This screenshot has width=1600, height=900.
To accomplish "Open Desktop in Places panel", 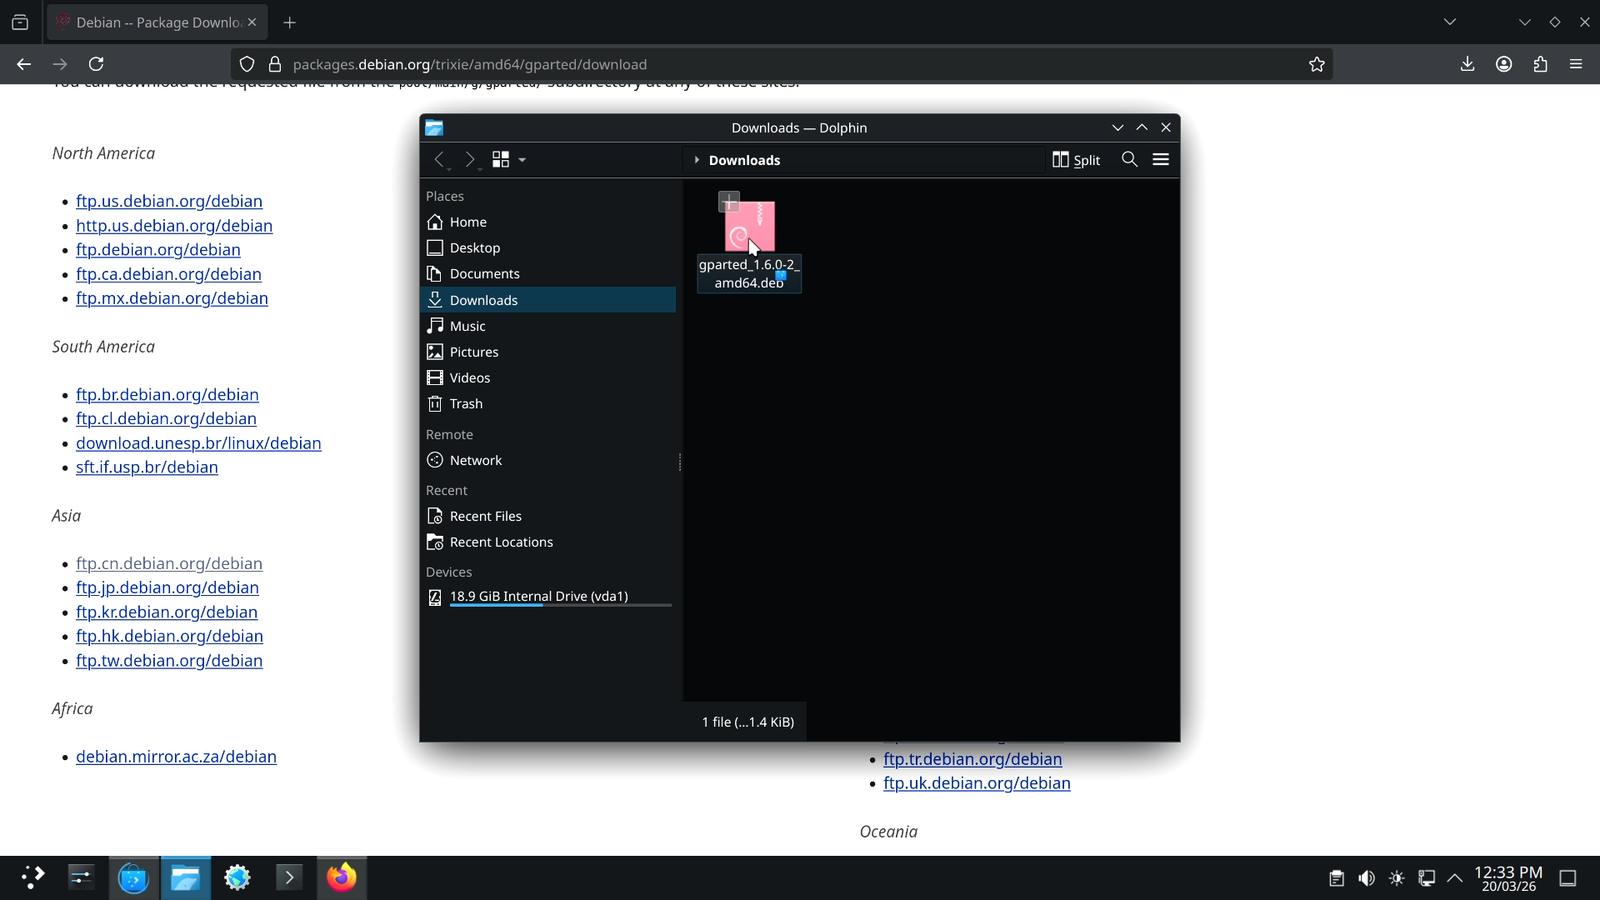I will click(x=548, y=248).
